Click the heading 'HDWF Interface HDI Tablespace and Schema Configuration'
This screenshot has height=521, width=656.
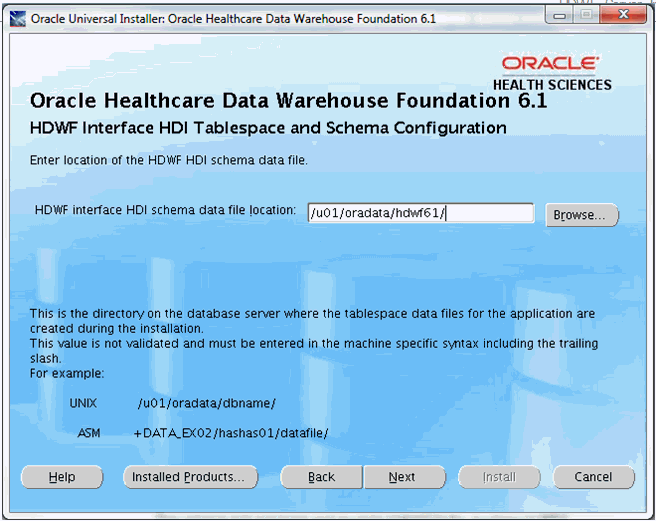coord(268,128)
